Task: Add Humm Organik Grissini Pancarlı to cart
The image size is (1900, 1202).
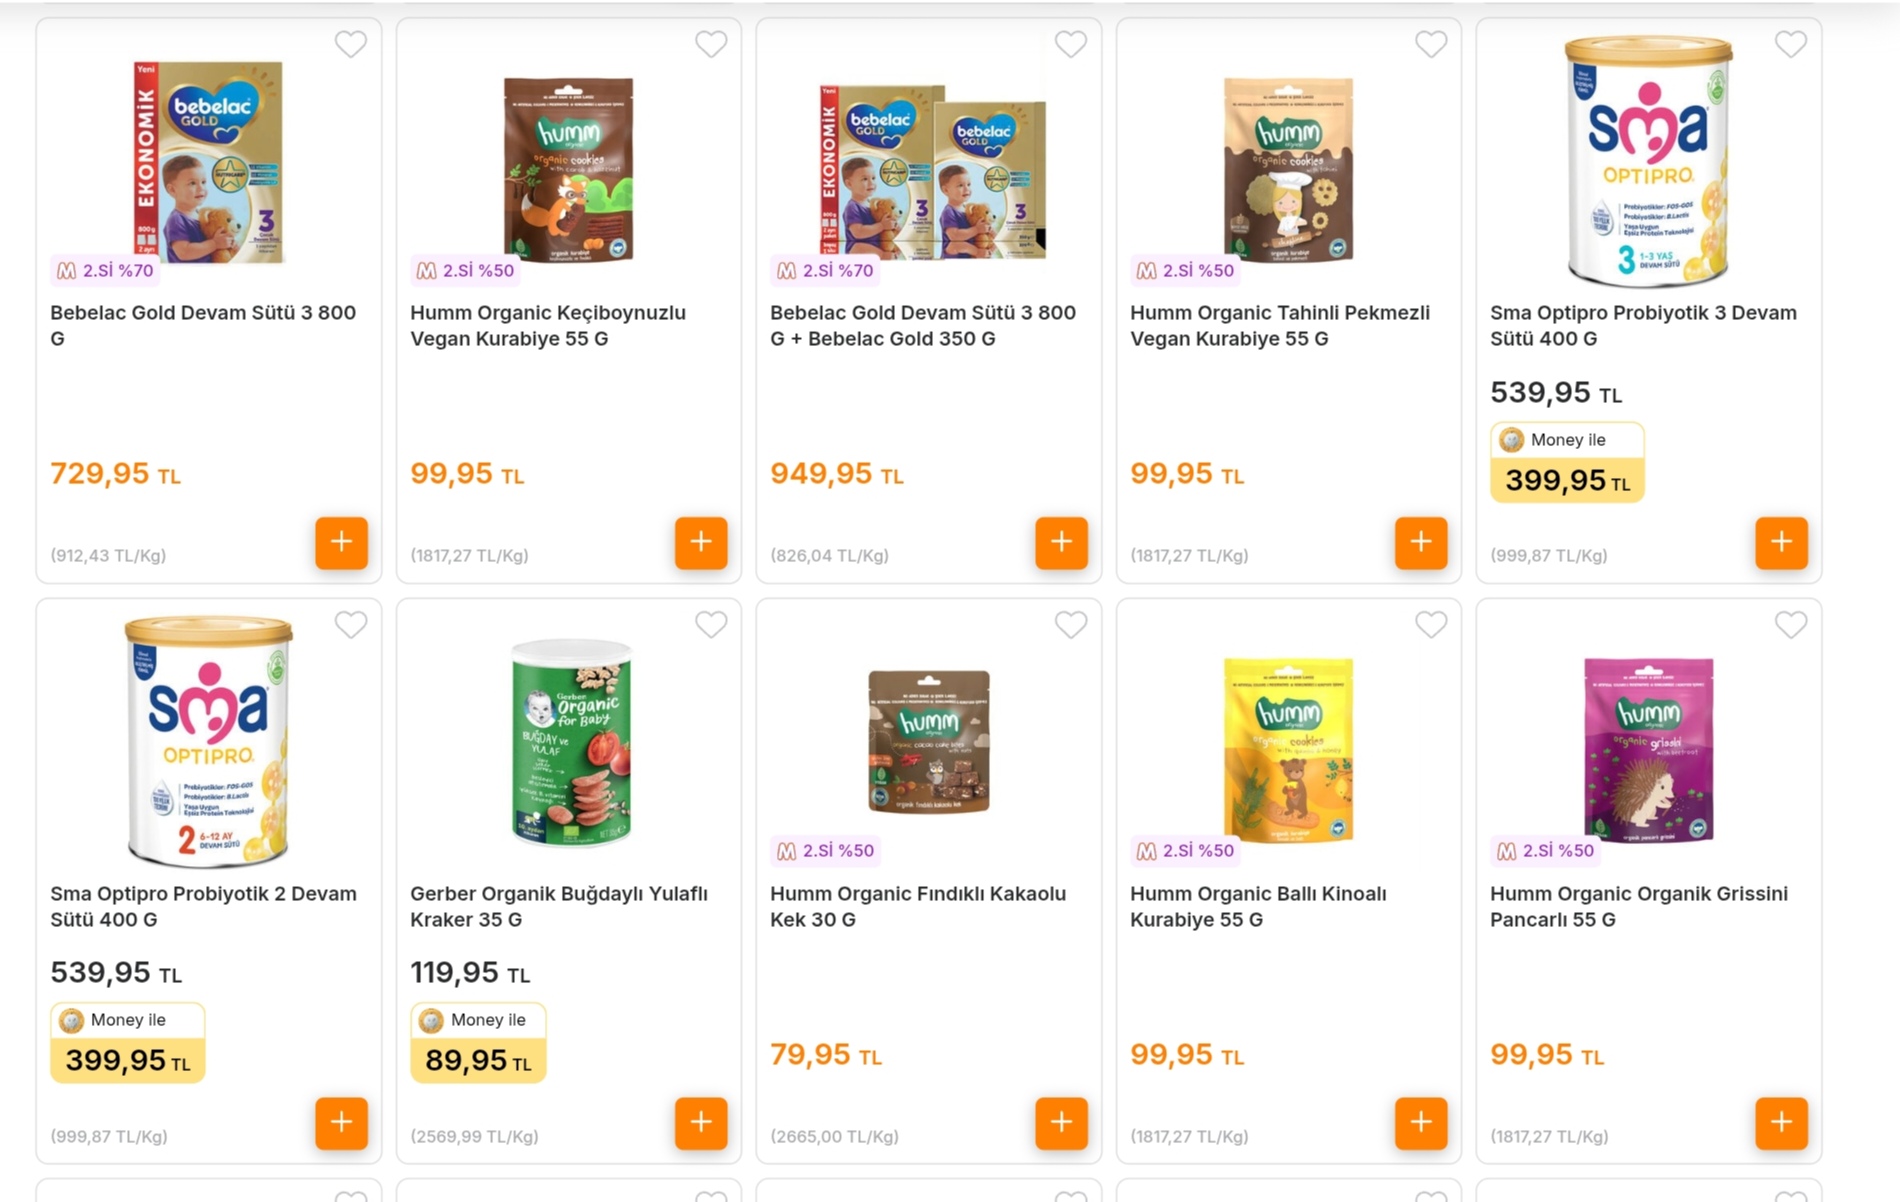Action: click(1780, 1123)
